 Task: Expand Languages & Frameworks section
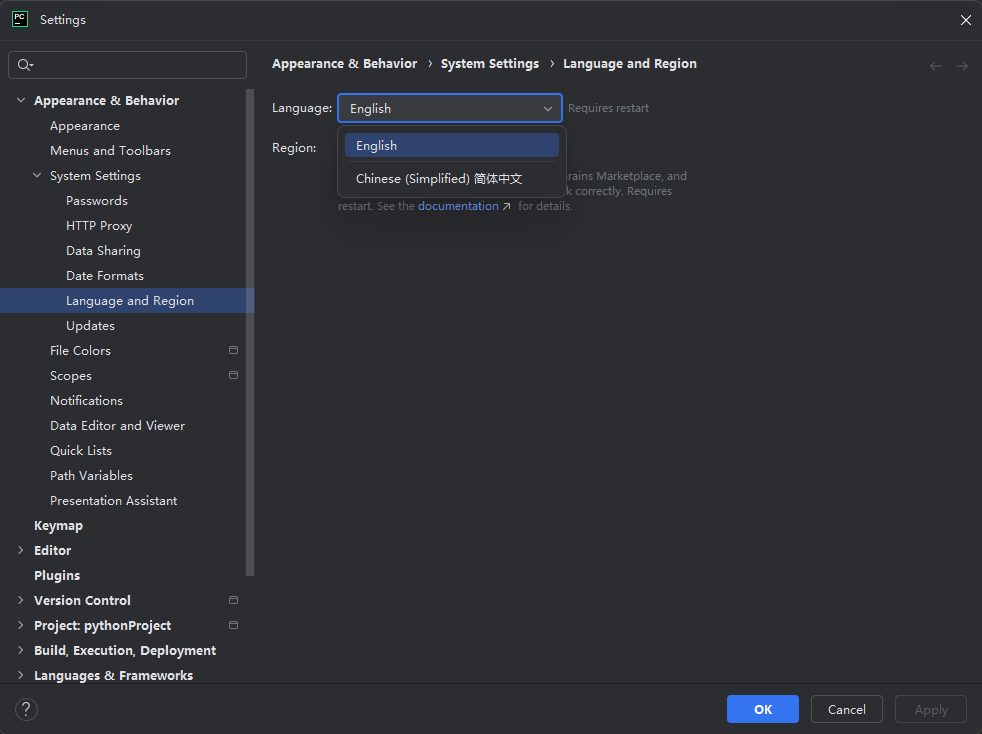pyautogui.click(x=21, y=675)
